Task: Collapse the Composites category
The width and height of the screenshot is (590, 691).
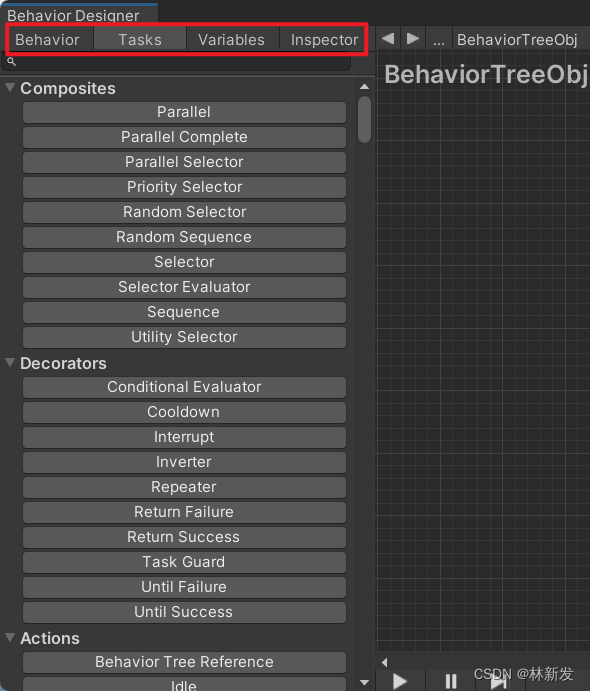Action: click(10, 87)
